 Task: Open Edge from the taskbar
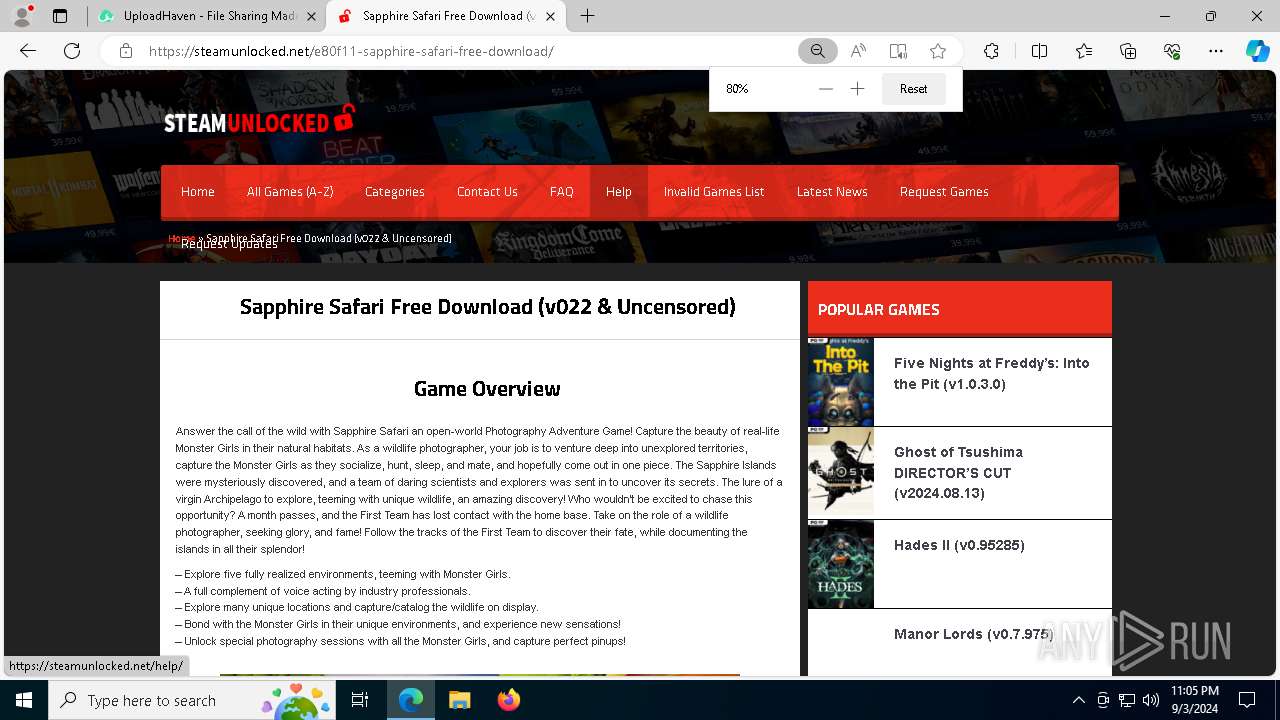410,700
